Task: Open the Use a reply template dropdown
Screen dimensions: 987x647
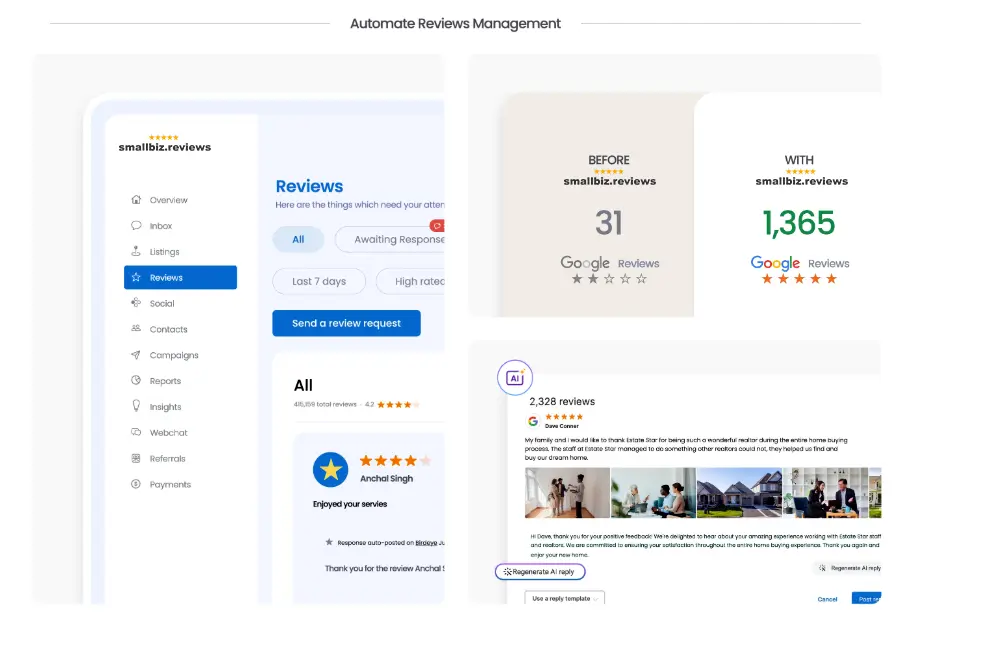Action: pos(565,599)
